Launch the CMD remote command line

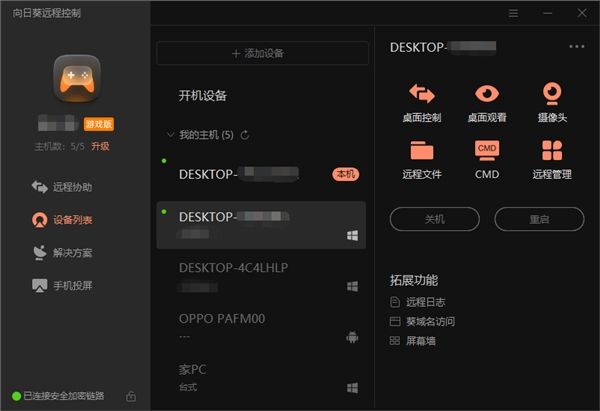click(x=486, y=151)
